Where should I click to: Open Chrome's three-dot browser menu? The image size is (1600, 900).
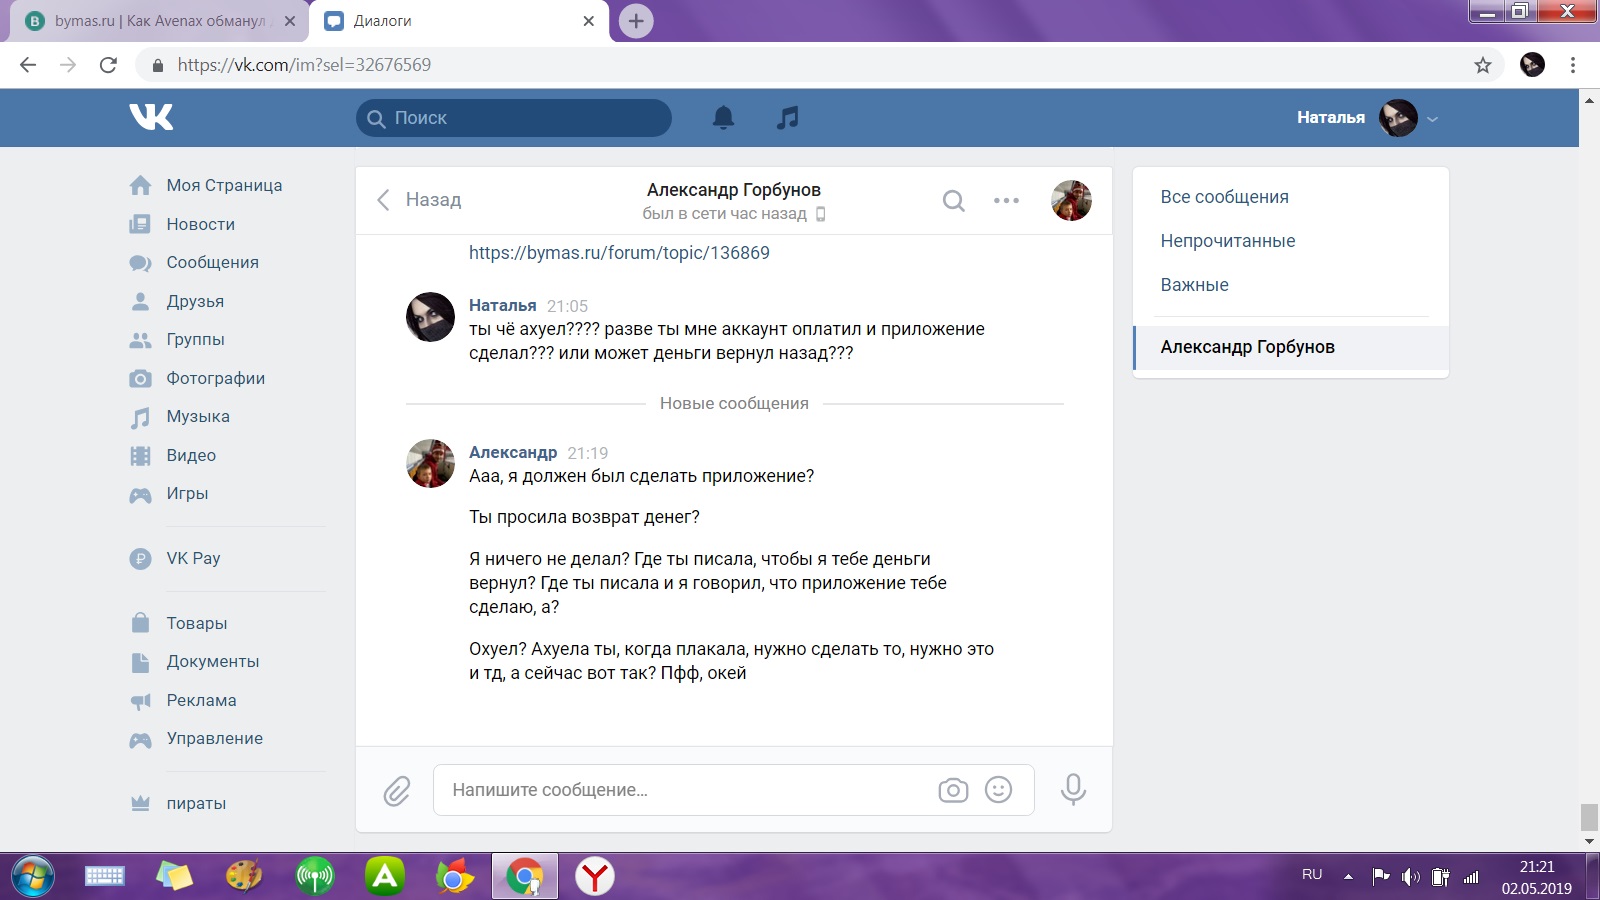click(1572, 65)
